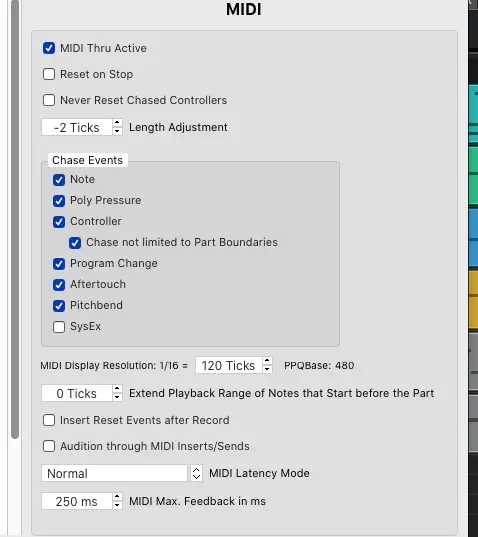Uncheck Note in Chase Events
Image resolution: width=478 pixels, height=537 pixels.
pos(59,179)
